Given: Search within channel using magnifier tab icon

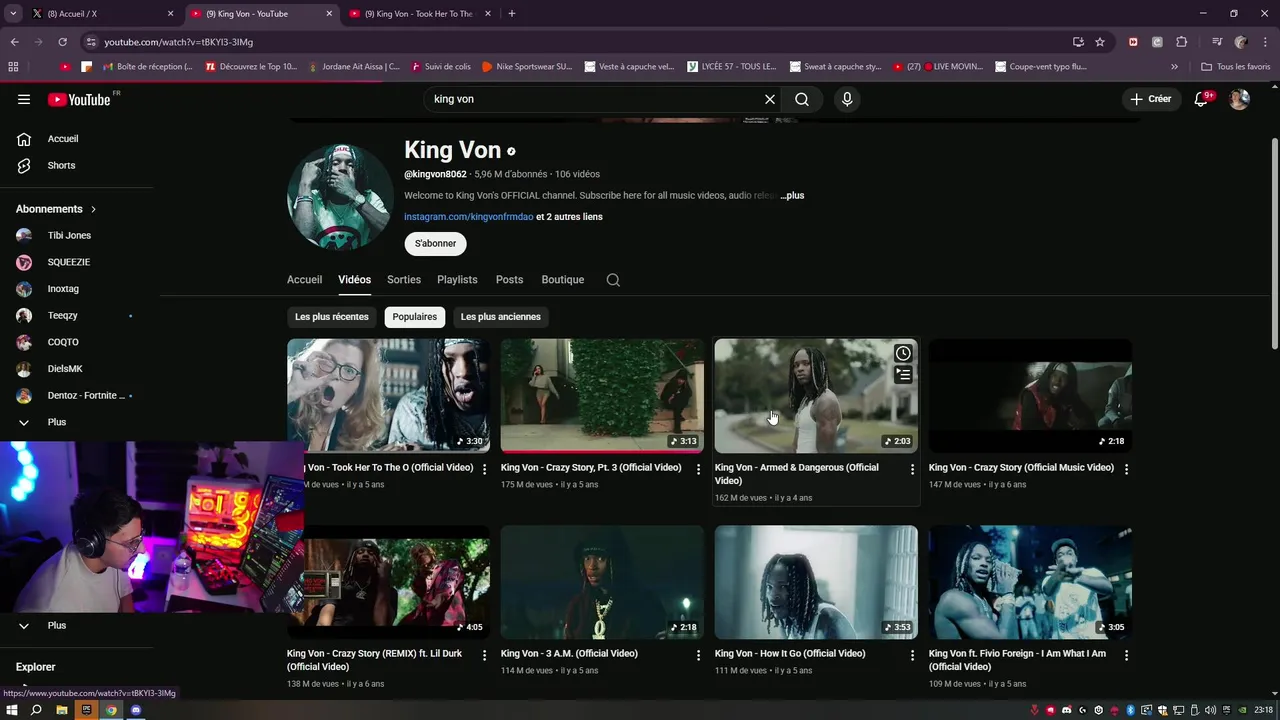Looking at the screenshot, I should 613,280.
